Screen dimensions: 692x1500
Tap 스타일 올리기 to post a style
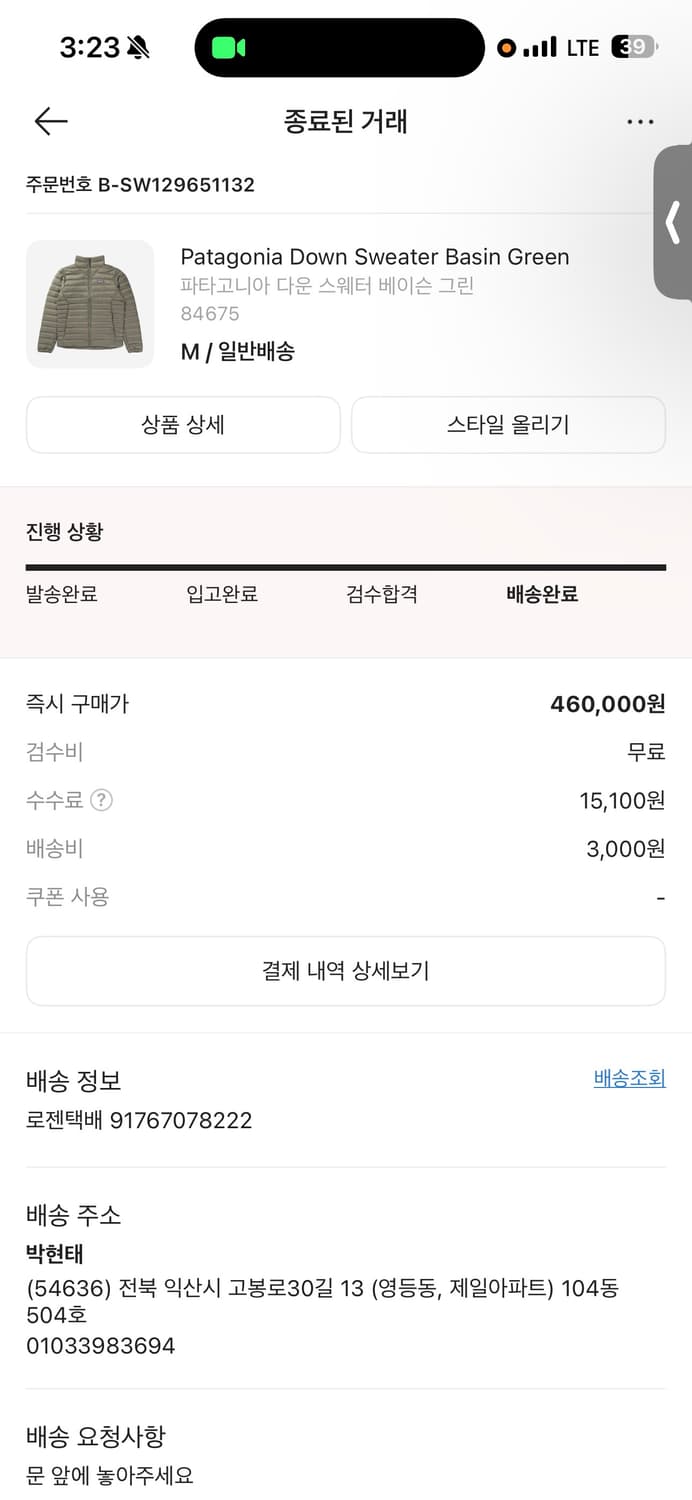509,424
